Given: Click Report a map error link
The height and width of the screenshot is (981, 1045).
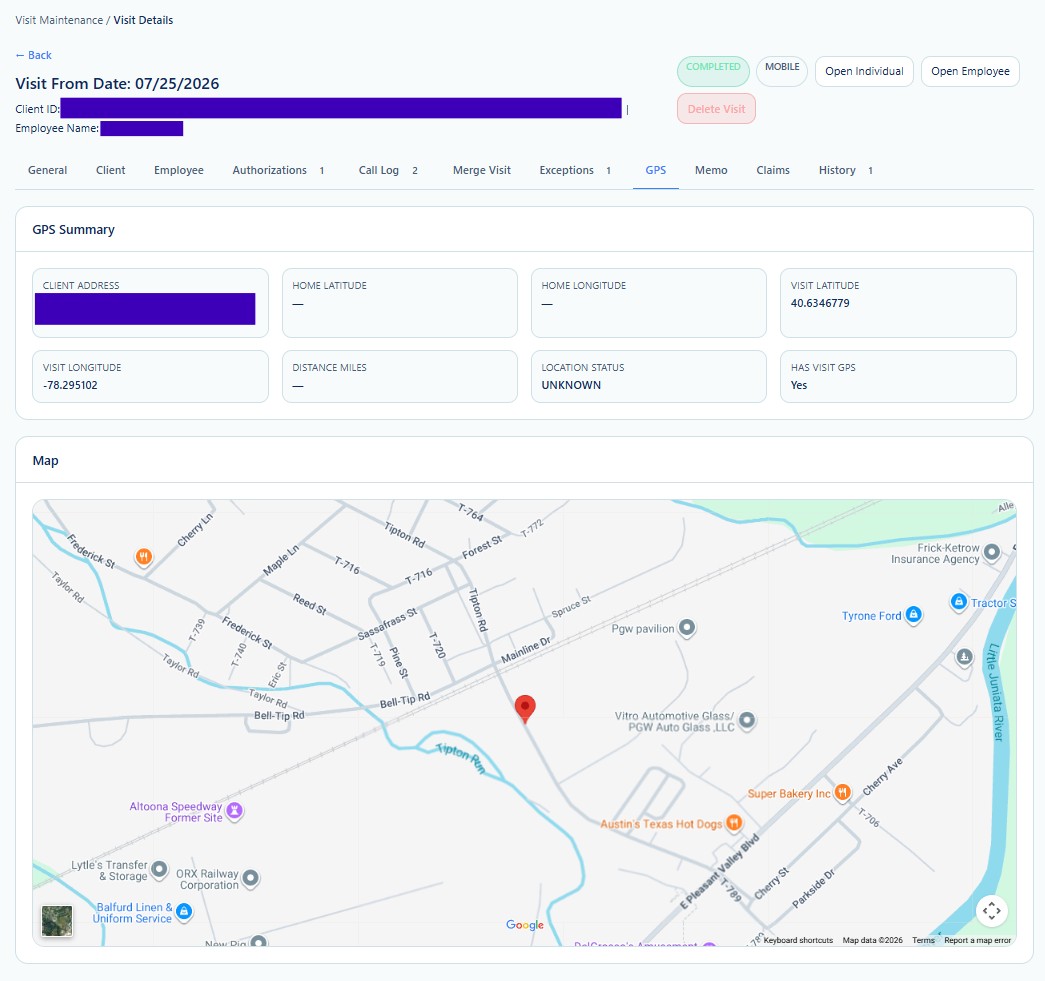Looking at the screenshot, I should click(x=977, y=940).
